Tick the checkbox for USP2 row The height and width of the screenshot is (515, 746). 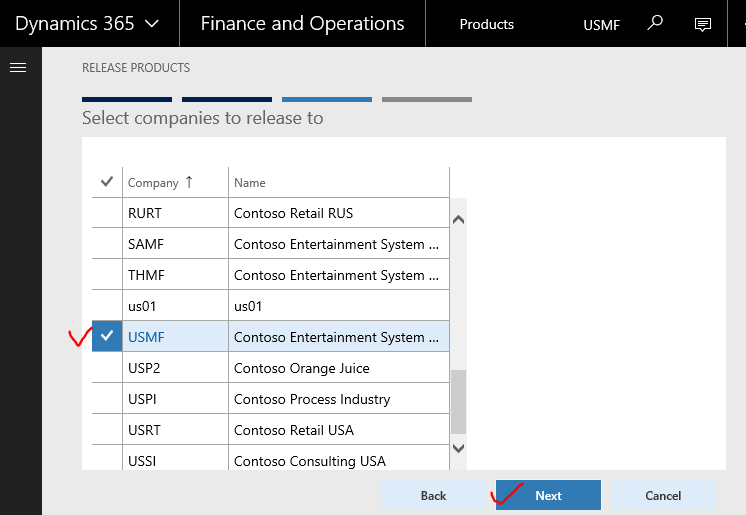107,367
